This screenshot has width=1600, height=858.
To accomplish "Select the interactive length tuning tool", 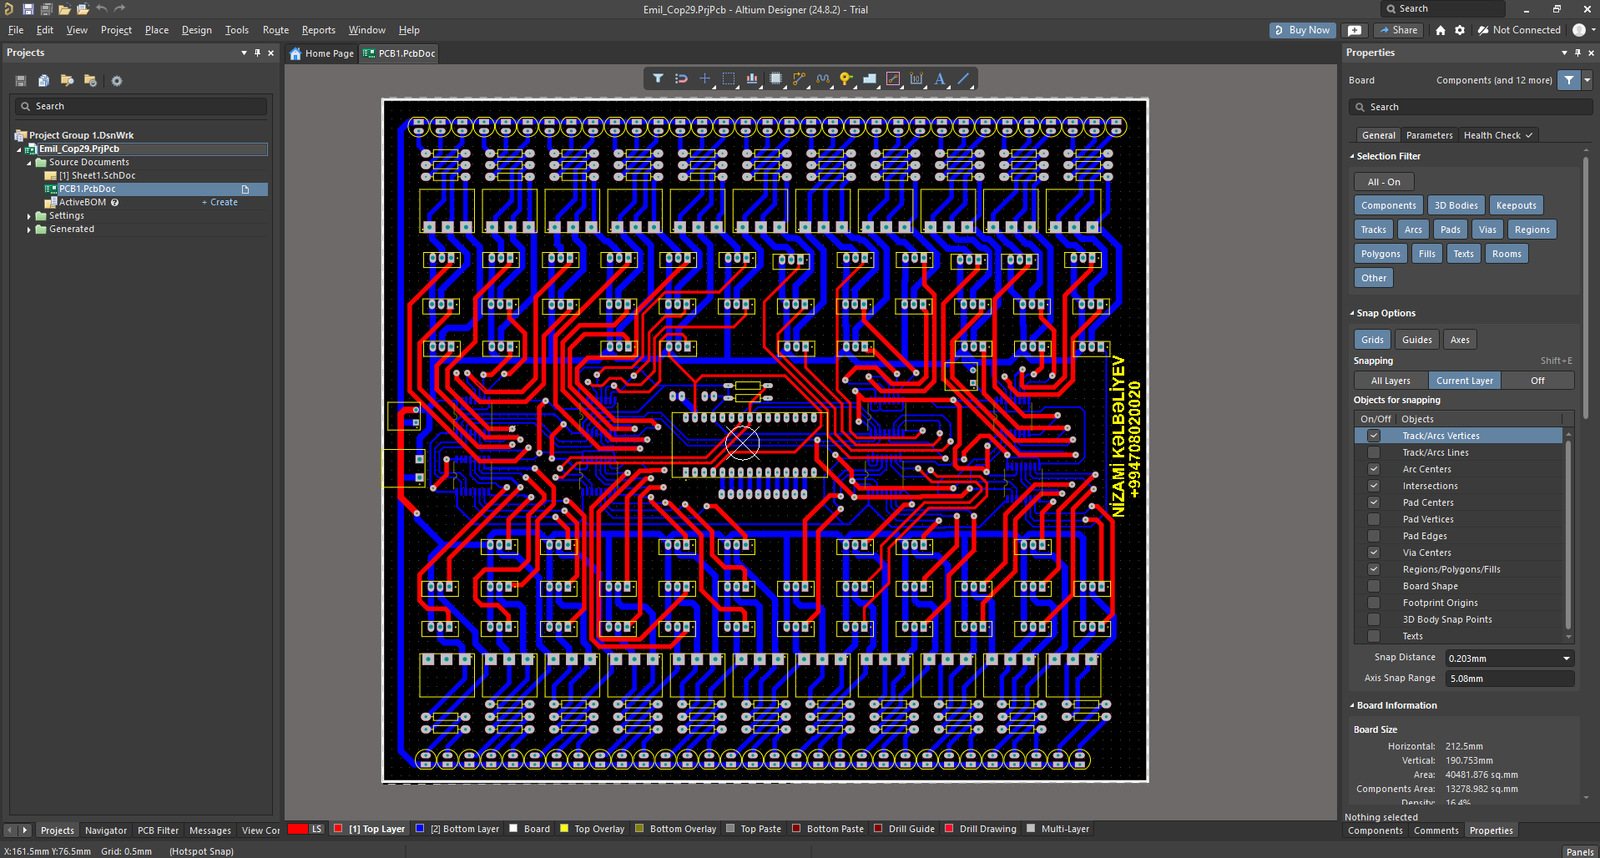I will (823, 79).
